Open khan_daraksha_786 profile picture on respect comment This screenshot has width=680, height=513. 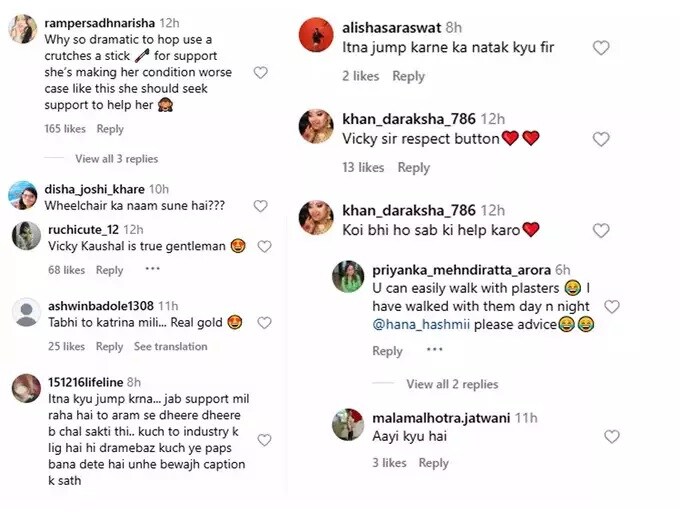coord(317,127)
